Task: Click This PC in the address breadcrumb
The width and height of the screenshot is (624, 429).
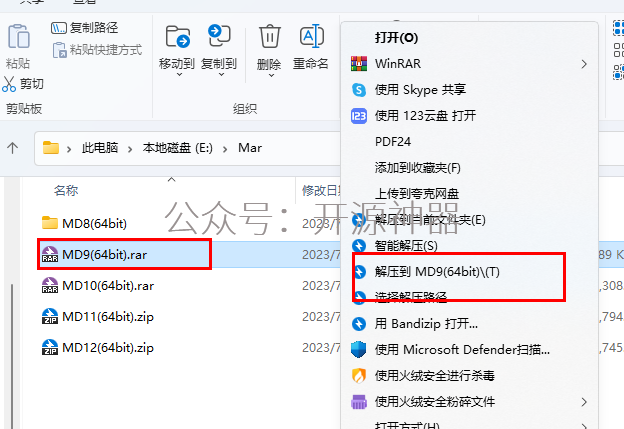Action: click(100, 148)
